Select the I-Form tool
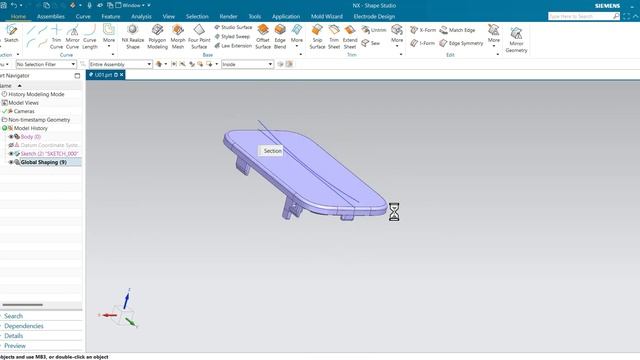640x360 pixels. coord(422,43)
